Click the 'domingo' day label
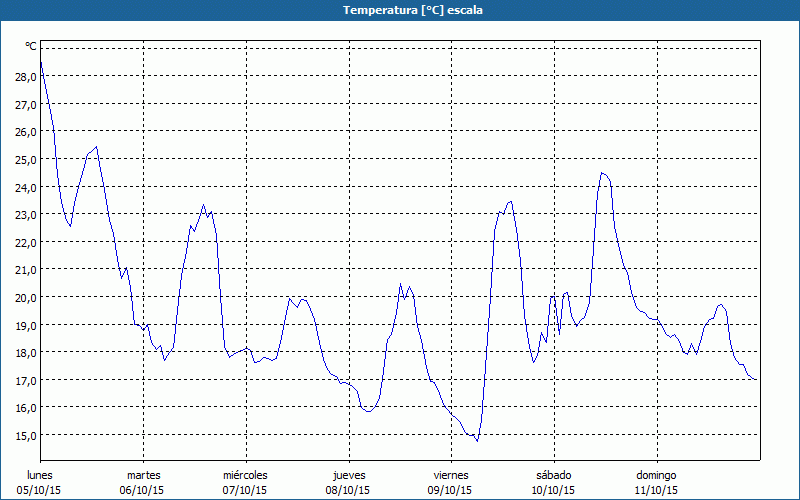This screenshot has height=500, width=800. point(656,475)
